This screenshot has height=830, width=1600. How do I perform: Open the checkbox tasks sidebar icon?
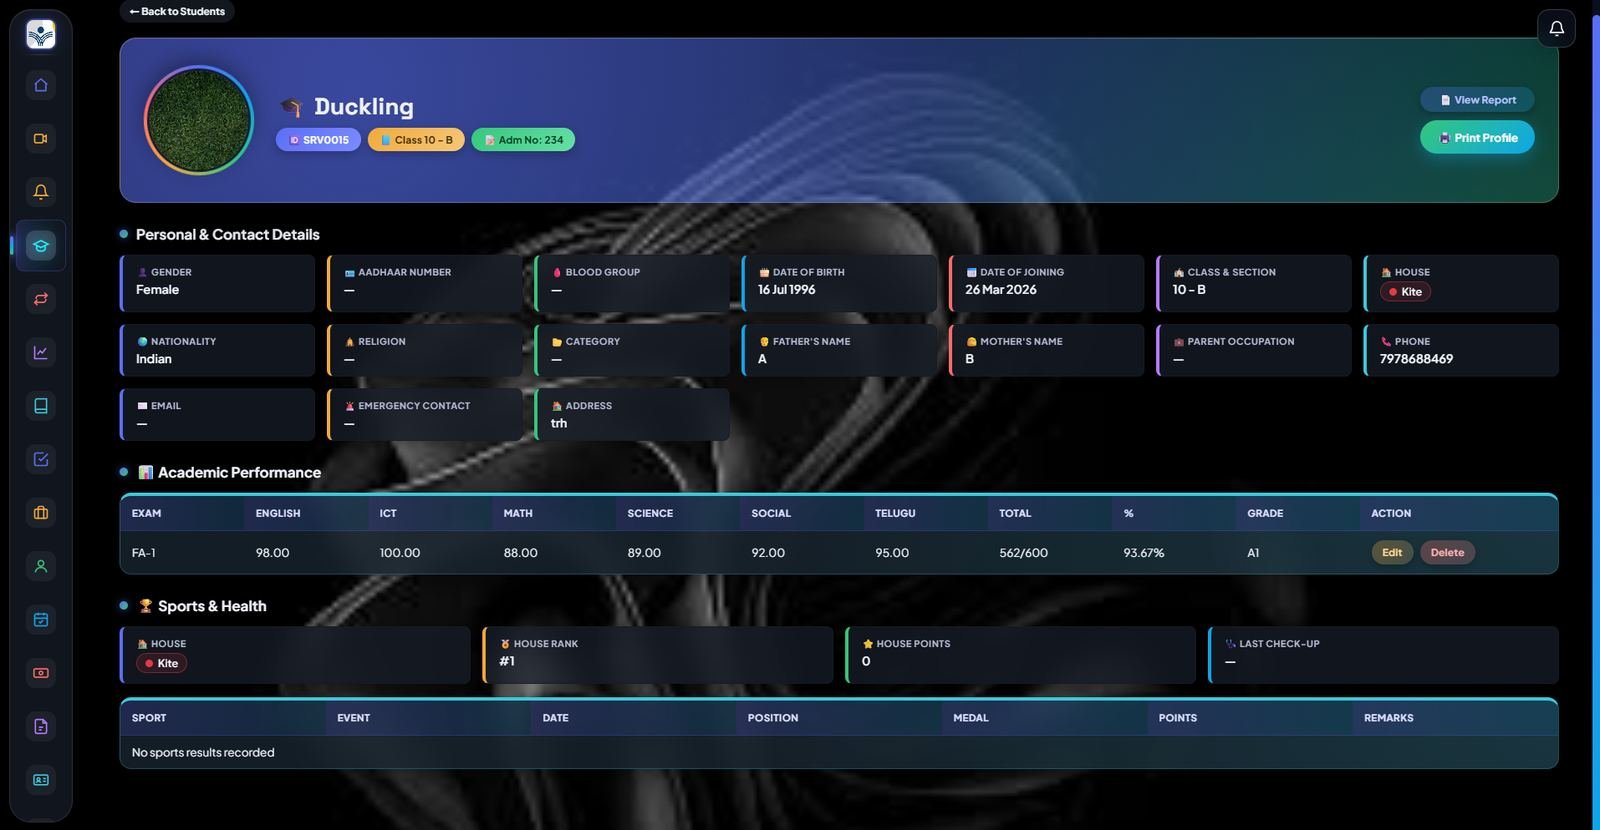coord(41,459)
